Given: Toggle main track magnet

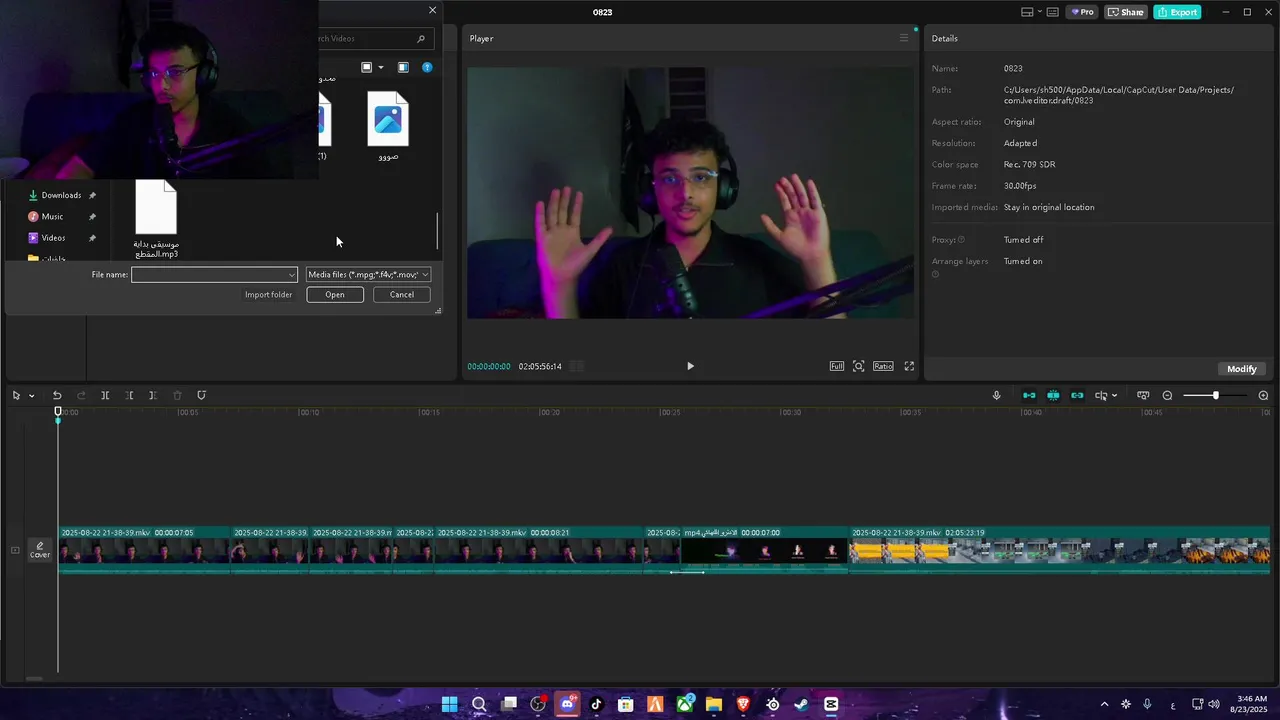Looking at the screenshot, I should click(1029, 396).
